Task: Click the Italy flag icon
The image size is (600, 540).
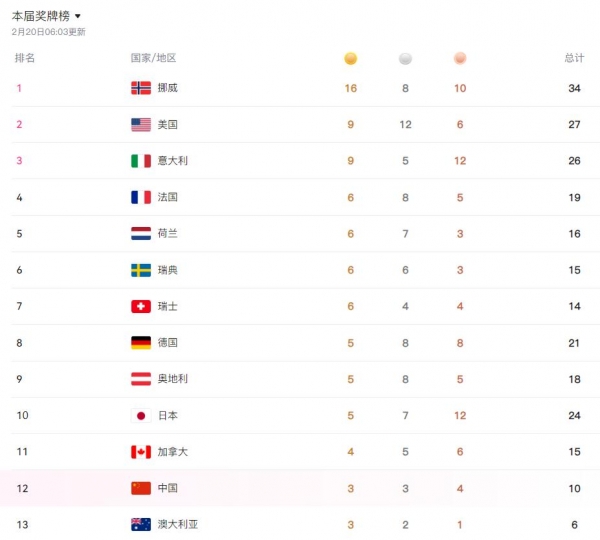Action: click(141, 161)
